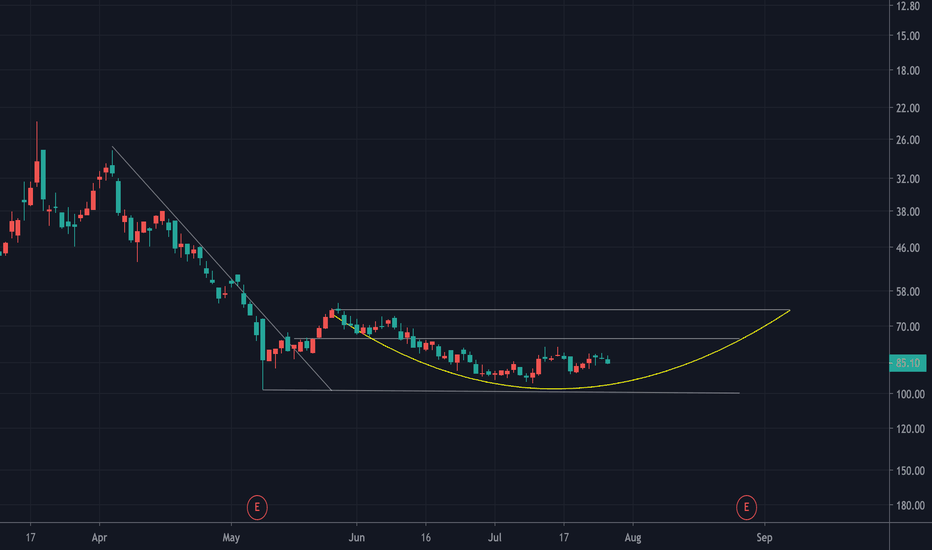Select the upper horizontal resistance line
Image resolution: width=932 pixels, height=550 pixels.
pos(563,310)
